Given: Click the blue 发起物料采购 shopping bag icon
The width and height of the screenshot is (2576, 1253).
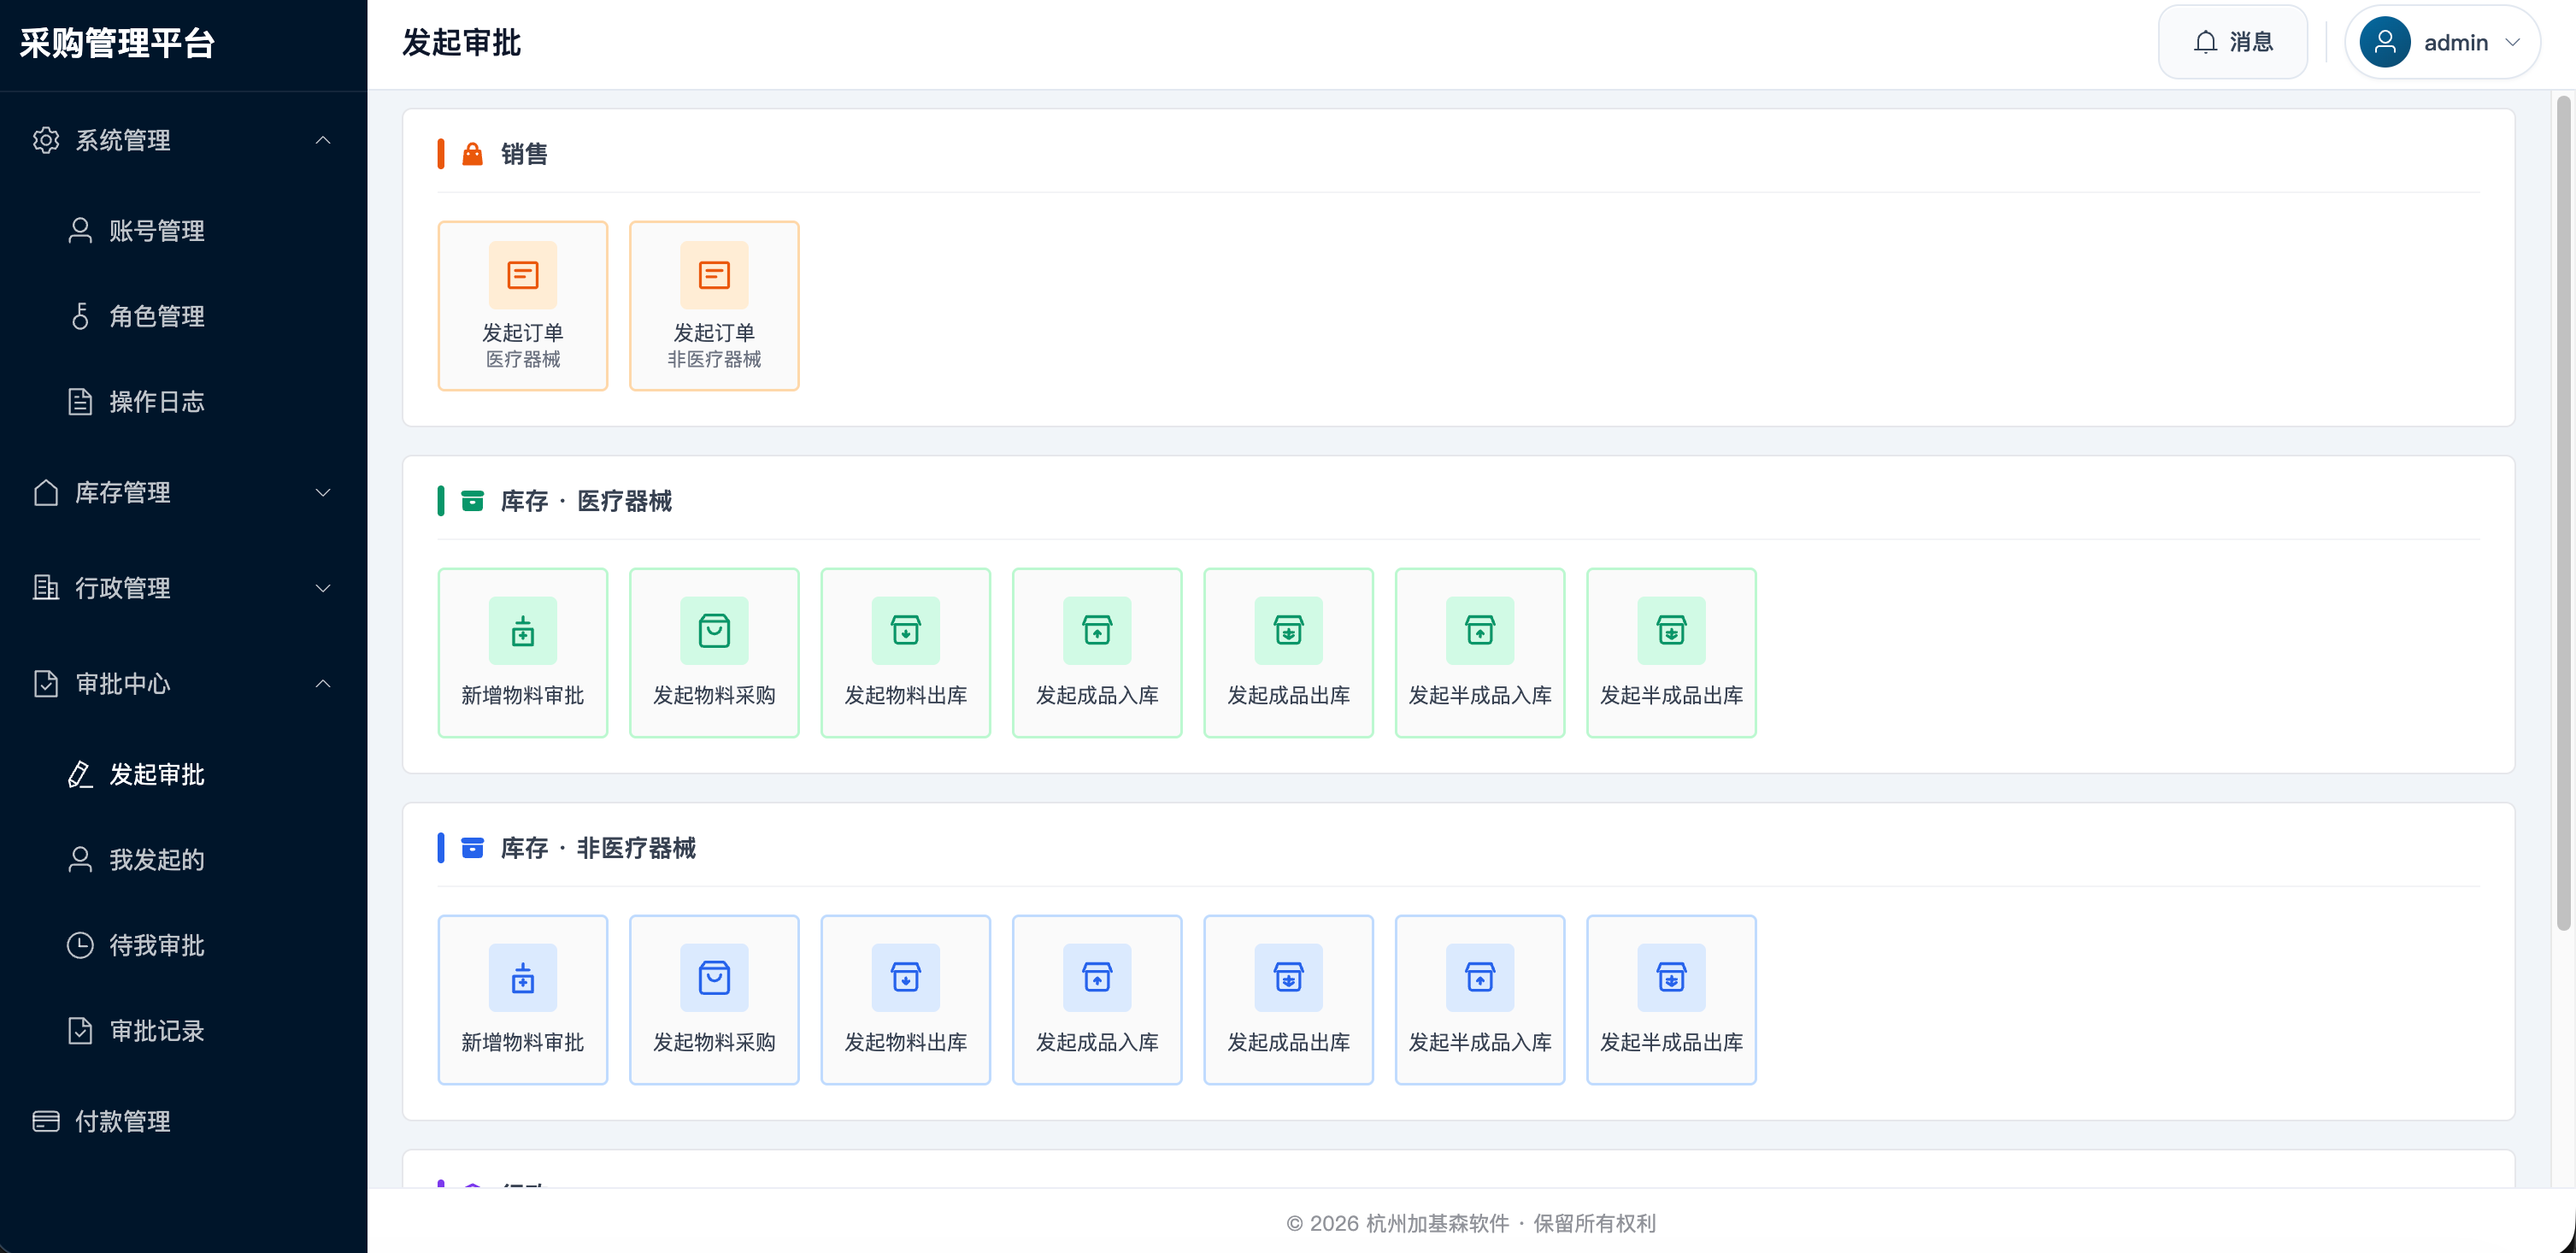Looking at the screenshot, I should 714,978.
